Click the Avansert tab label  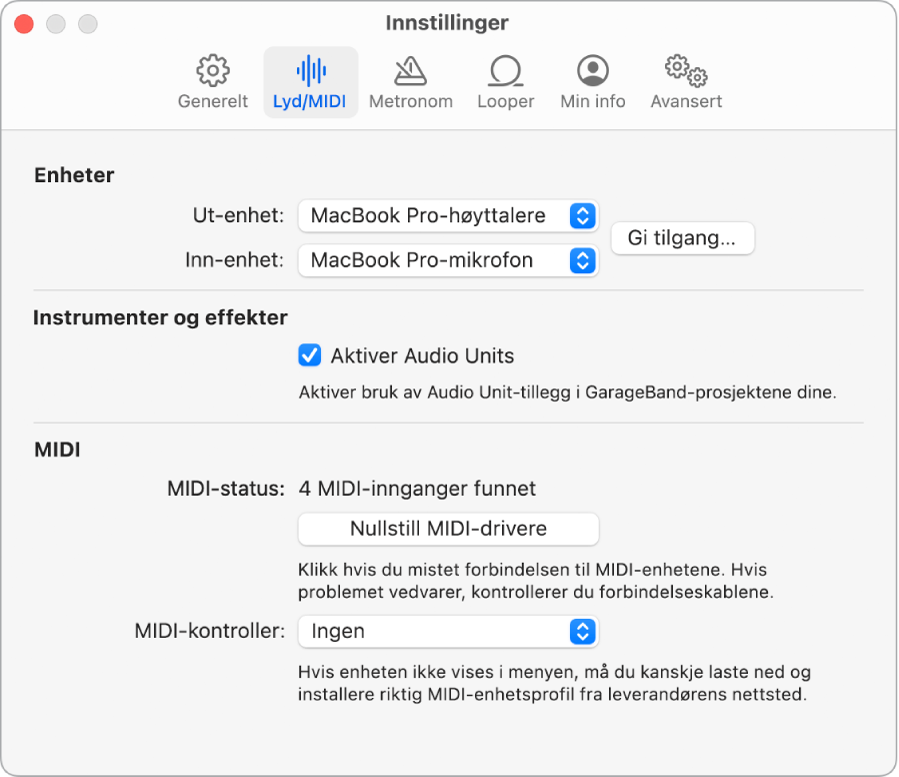686,101
